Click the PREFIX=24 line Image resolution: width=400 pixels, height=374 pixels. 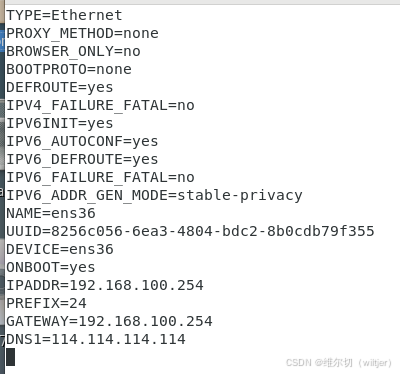[x=46, y=303]
